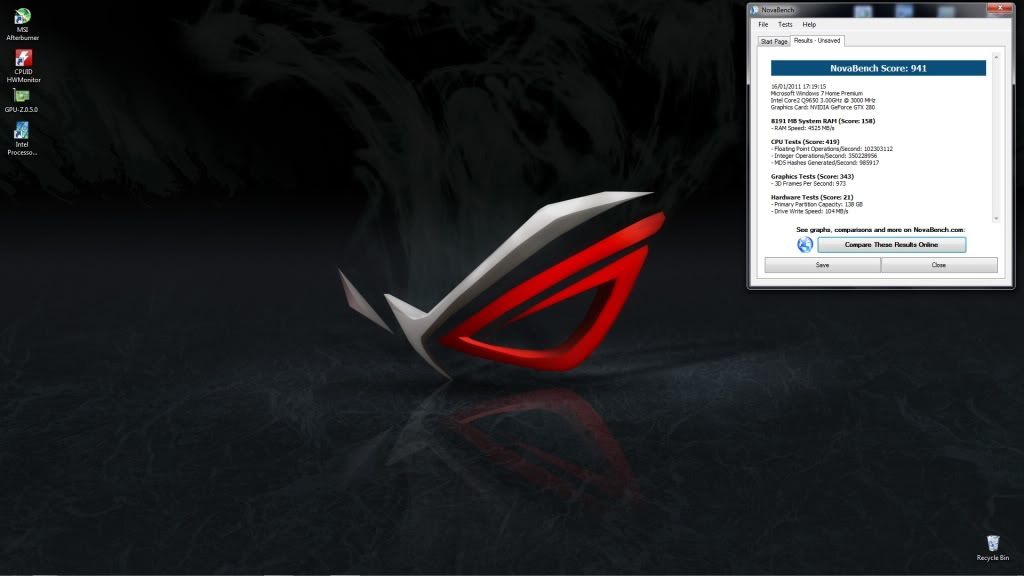Click the 3D Frames Per Second line

click(x=808, y=184)
